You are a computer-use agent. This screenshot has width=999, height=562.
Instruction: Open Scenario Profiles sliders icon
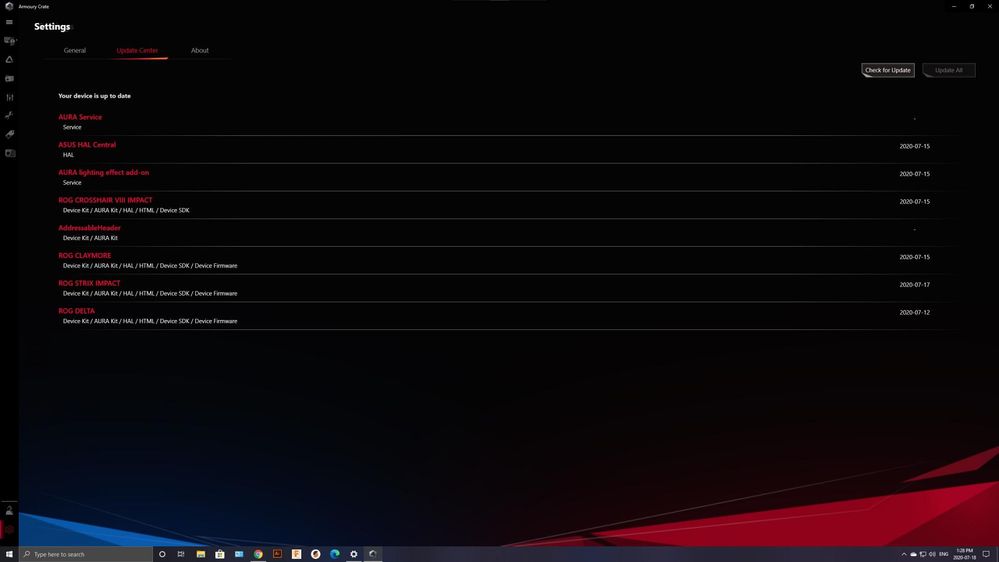coord(9,97)
